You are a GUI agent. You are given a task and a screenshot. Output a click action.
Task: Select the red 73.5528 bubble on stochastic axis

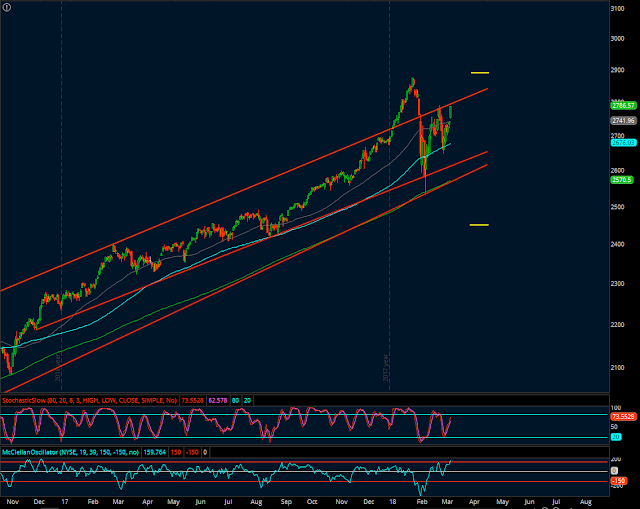pyautogui.click(x=623, y=416)
